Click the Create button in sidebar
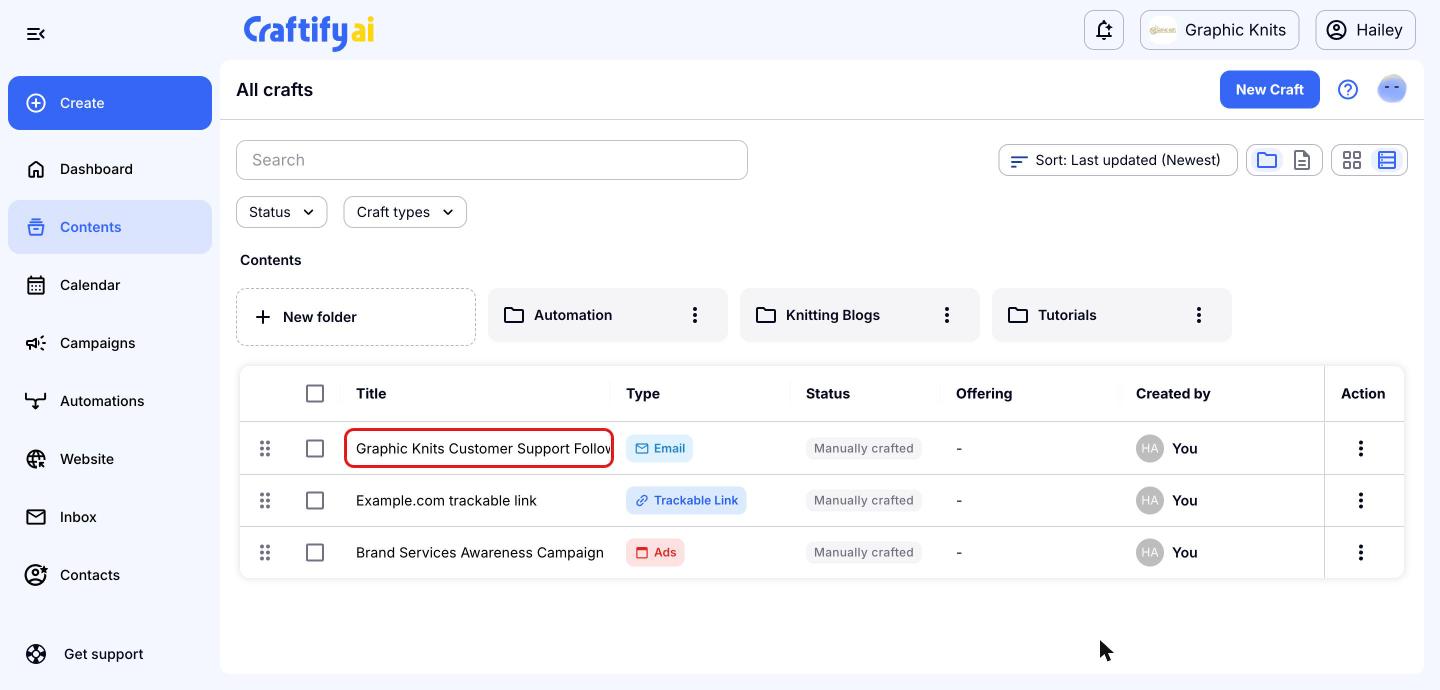The width and height of the screenshot is (1440, 690). tap(110, 103)
